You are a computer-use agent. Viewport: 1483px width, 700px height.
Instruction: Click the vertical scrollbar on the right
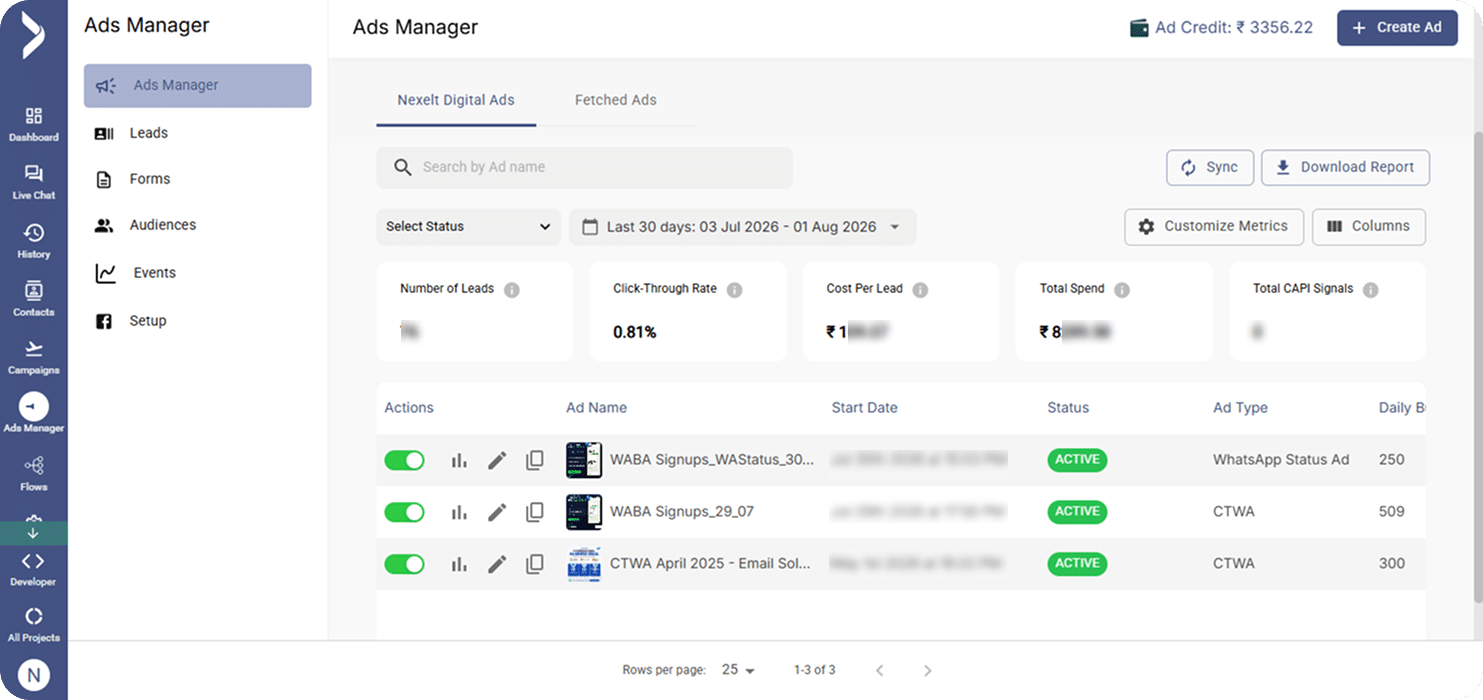[1477, 367]
